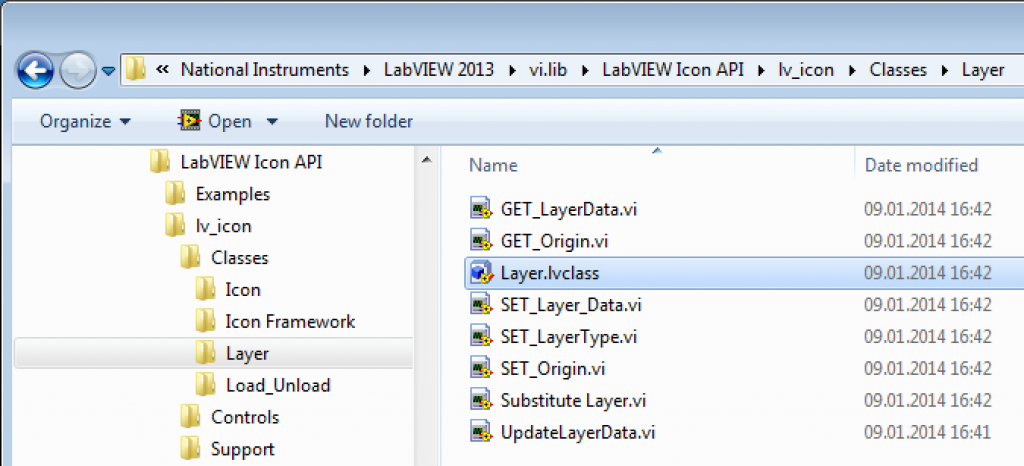Viewport: 1024px width, 466px height.
Task: Open the recent locations dropdown arrow
Action: pos(108,70)
